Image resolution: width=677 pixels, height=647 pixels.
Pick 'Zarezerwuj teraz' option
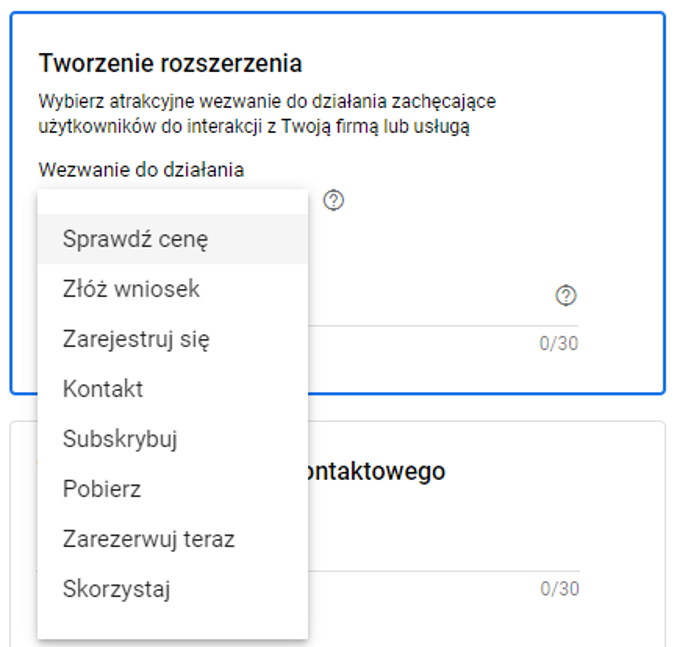[148, 539]
